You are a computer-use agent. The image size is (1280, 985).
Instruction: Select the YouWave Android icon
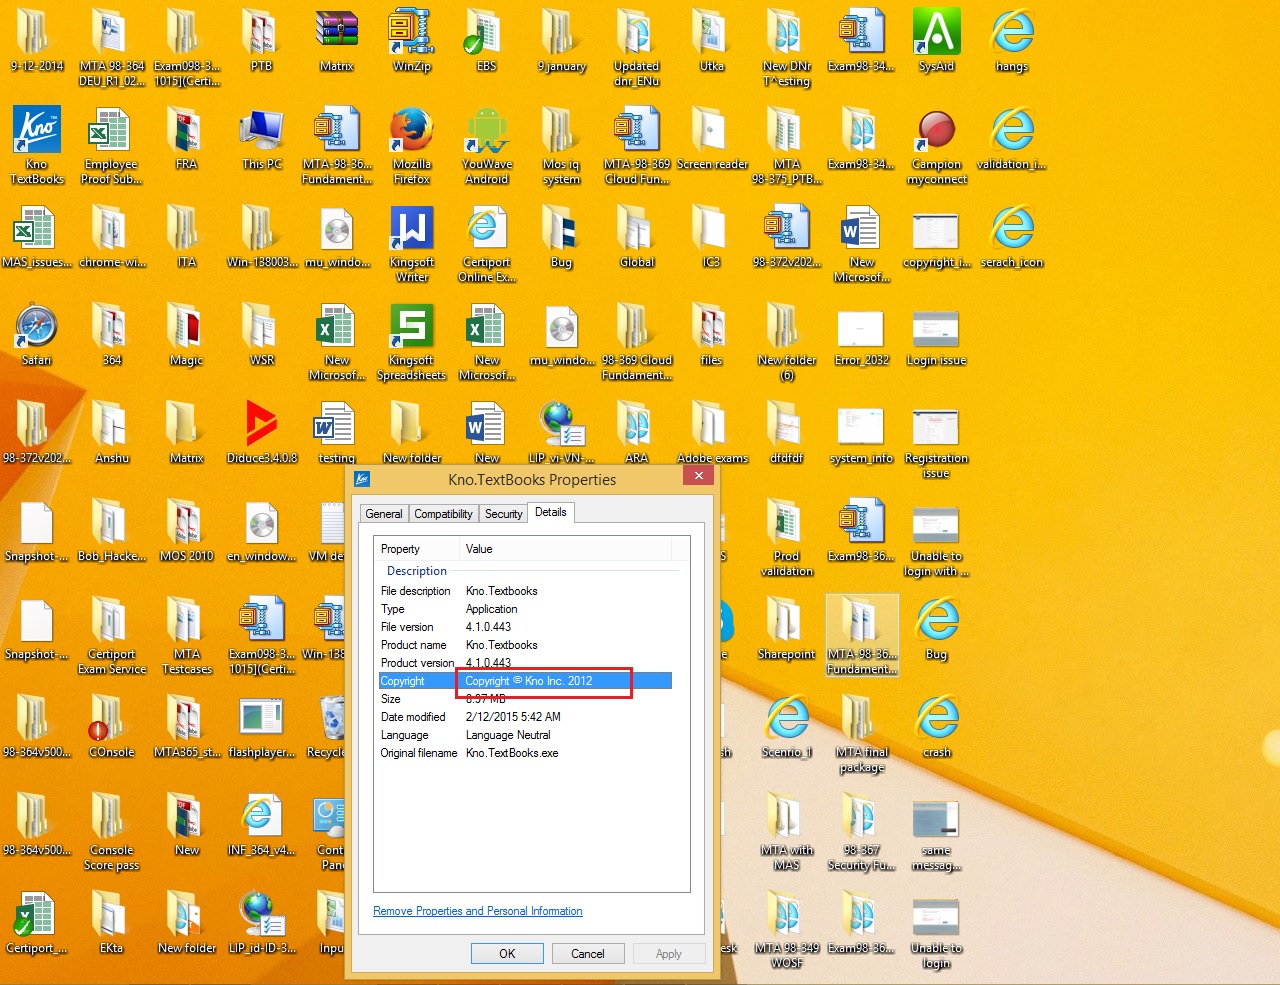tap(487, 146)
